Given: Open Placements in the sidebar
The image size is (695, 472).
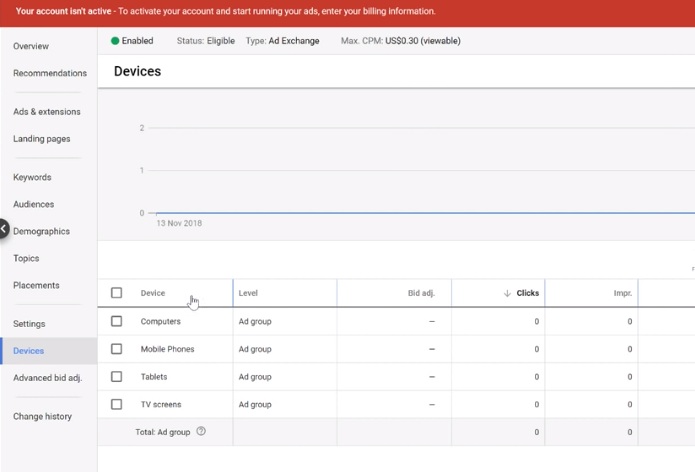Looking at the screenshot, I should pyautogui.click(x=36, y=285).
